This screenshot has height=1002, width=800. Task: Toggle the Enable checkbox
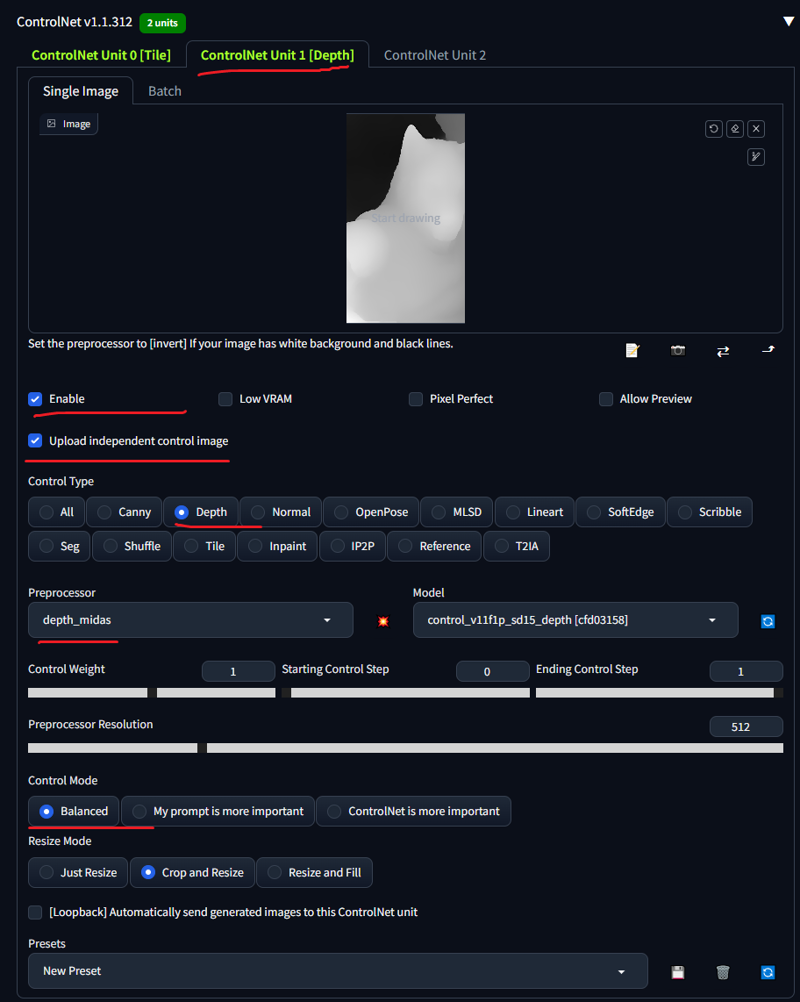[x=35, y=399]
